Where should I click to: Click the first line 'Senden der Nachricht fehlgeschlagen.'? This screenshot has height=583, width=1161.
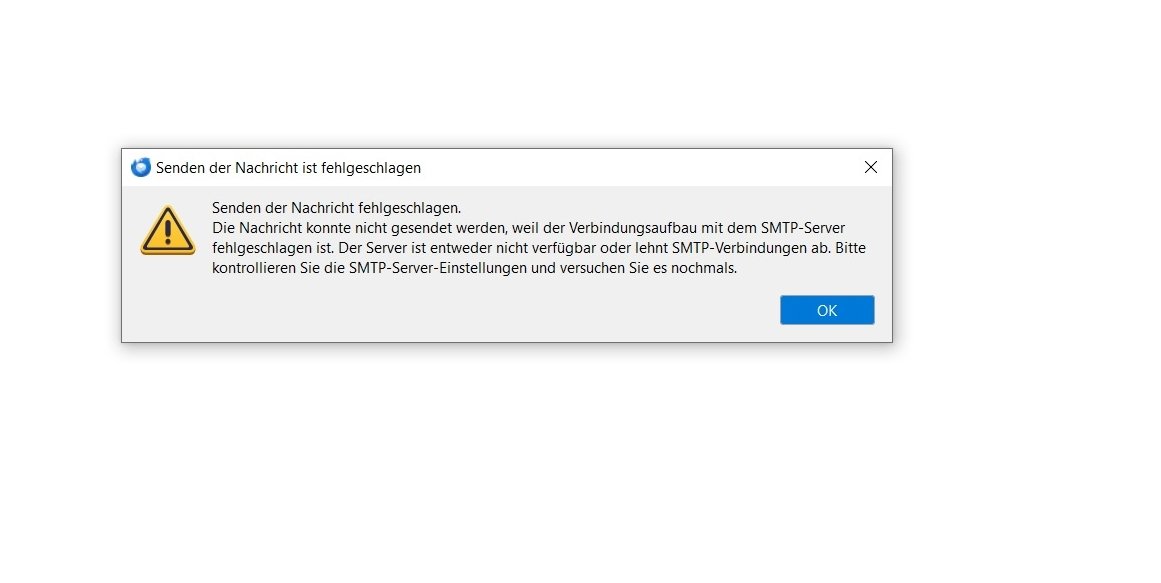[x=336, y=208]
